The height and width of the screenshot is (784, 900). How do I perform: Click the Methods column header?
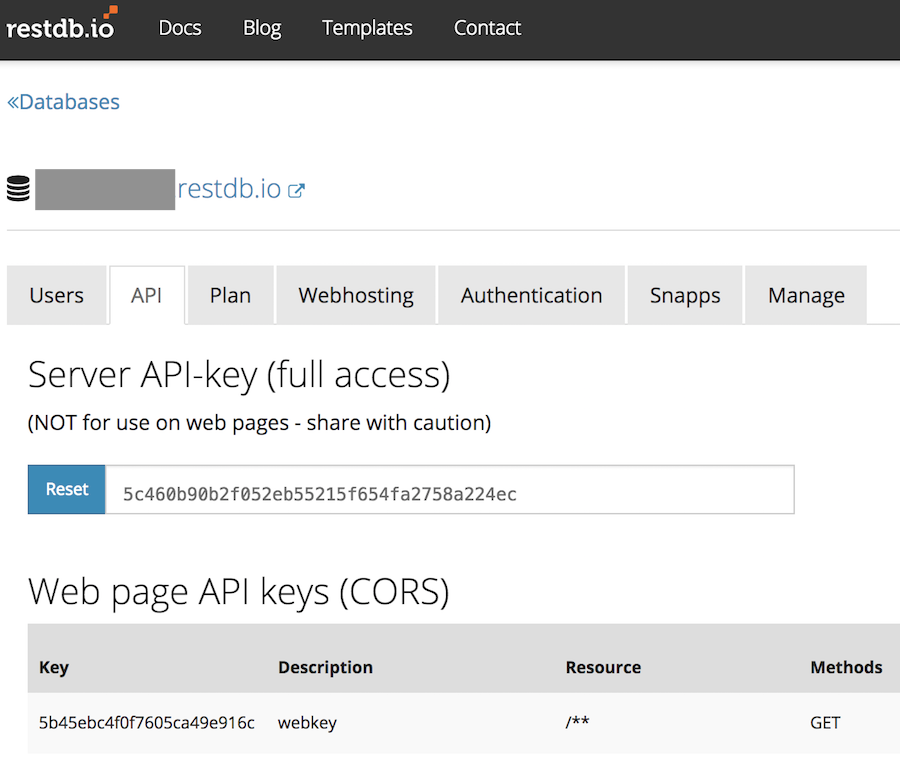[846, 667]
